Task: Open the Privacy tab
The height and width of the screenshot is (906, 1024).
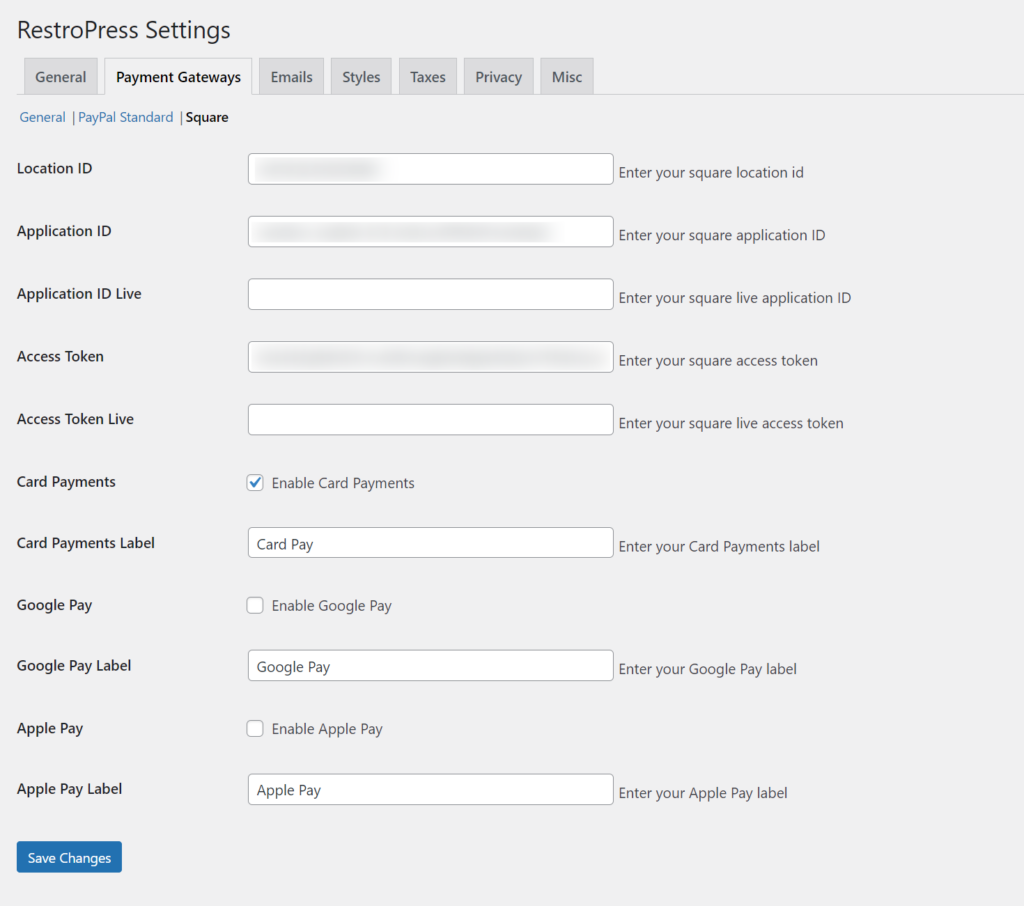Action: coord(498,77)
